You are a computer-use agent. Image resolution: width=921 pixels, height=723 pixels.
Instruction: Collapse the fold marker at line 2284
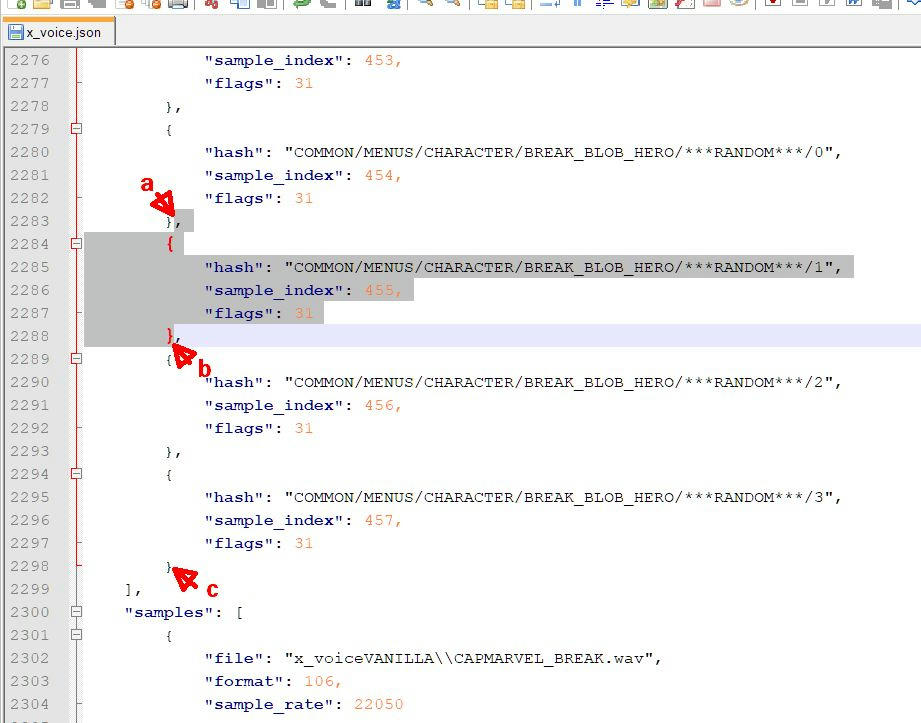click(76, 244)
